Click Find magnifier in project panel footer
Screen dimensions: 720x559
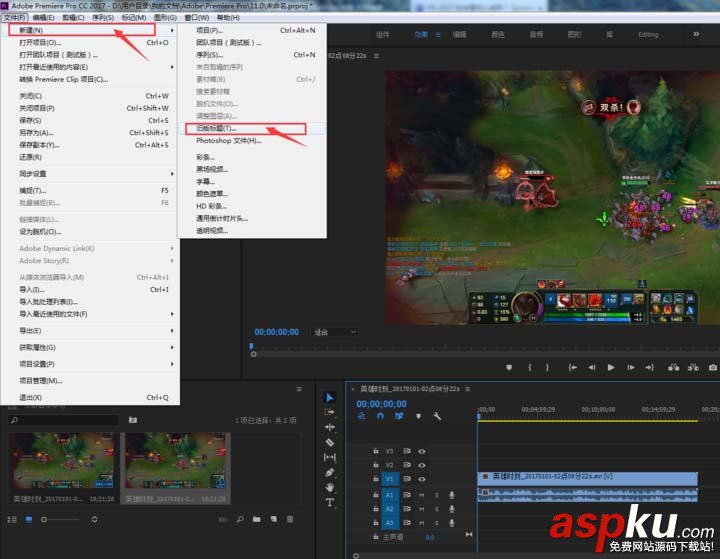[240, 519]
